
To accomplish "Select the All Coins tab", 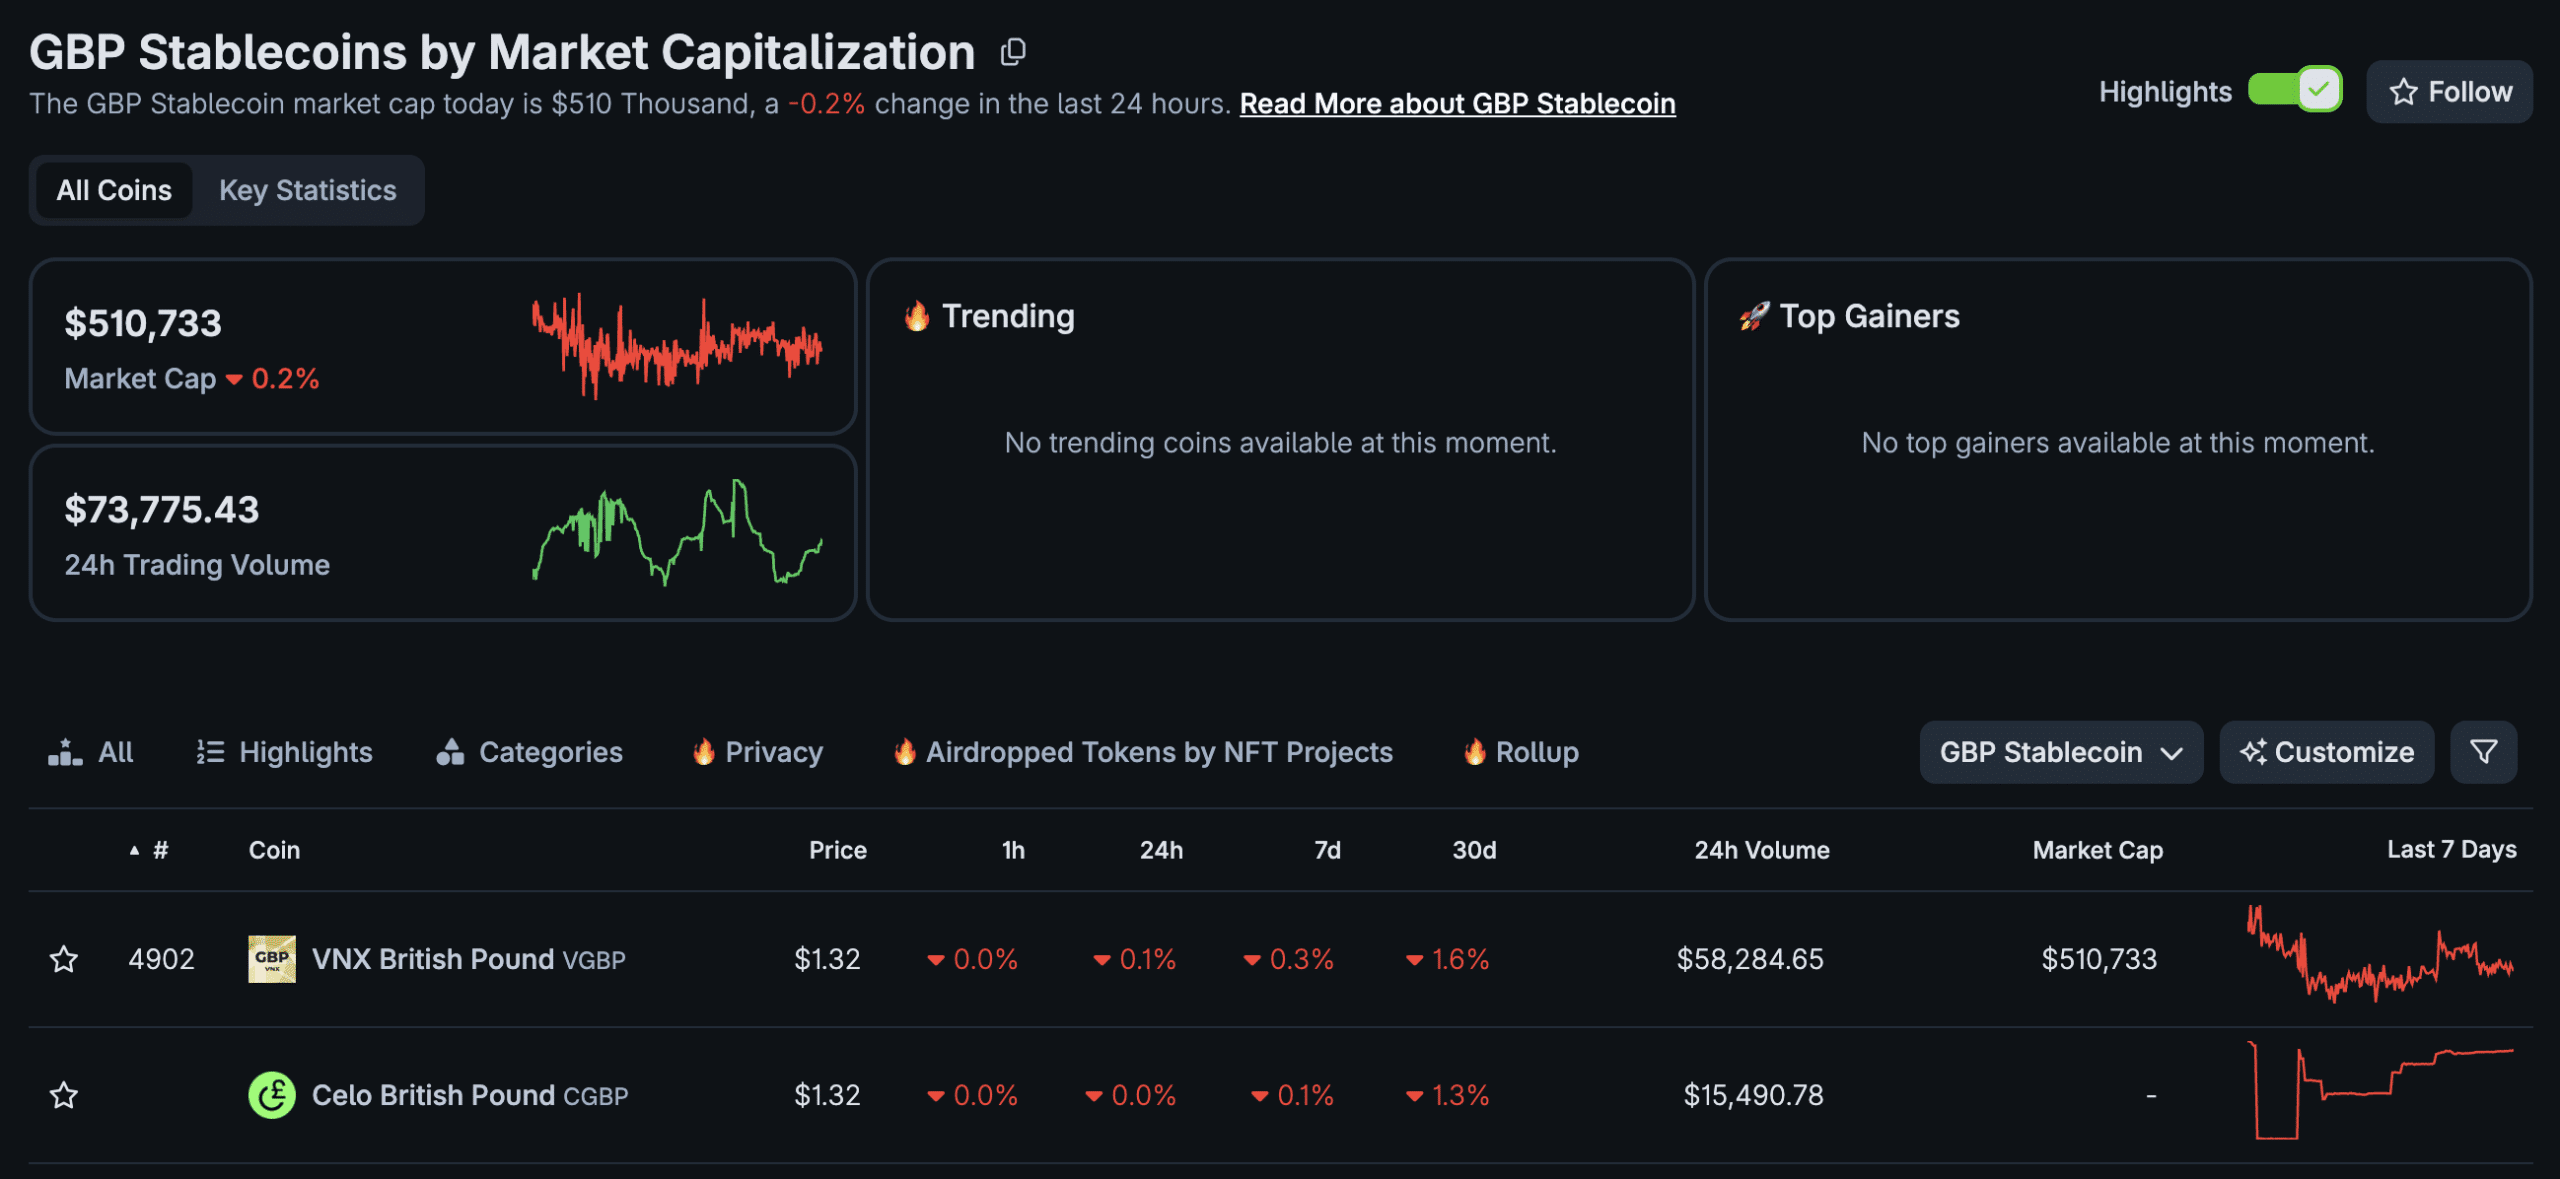I will [x=113, y=190].
